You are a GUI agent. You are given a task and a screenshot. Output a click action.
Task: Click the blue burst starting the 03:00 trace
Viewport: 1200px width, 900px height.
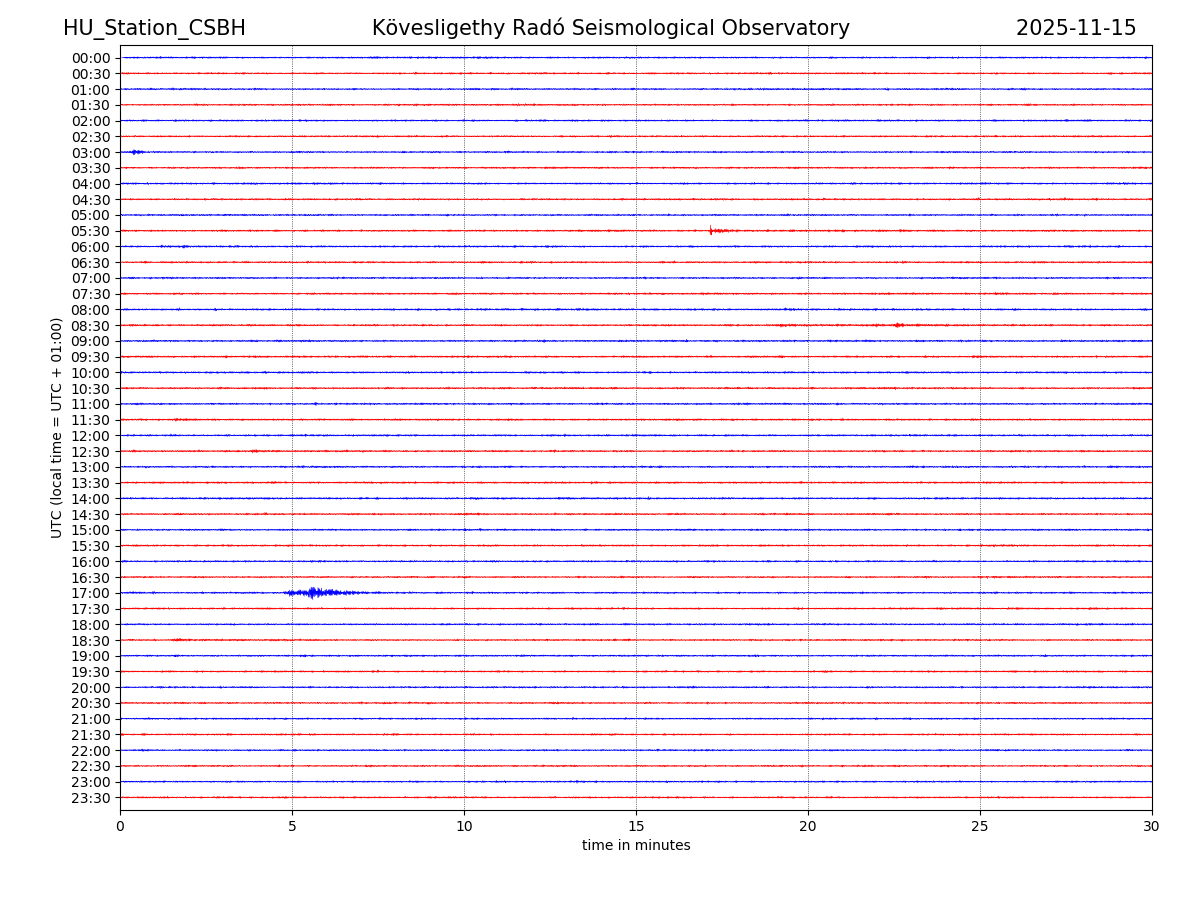(x=137, y=152)
